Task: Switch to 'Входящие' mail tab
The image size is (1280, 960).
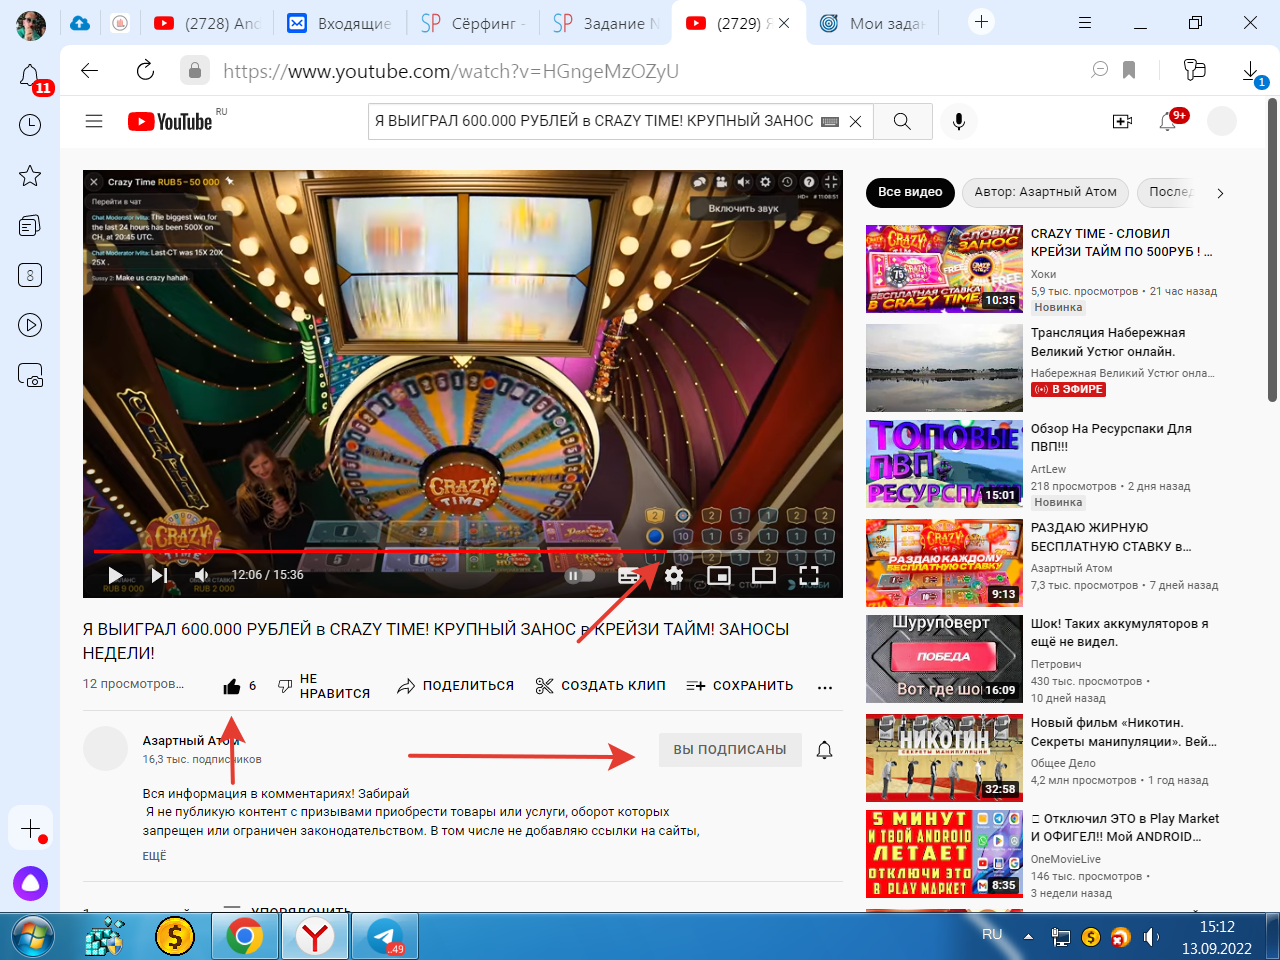Action: point(338,23)
